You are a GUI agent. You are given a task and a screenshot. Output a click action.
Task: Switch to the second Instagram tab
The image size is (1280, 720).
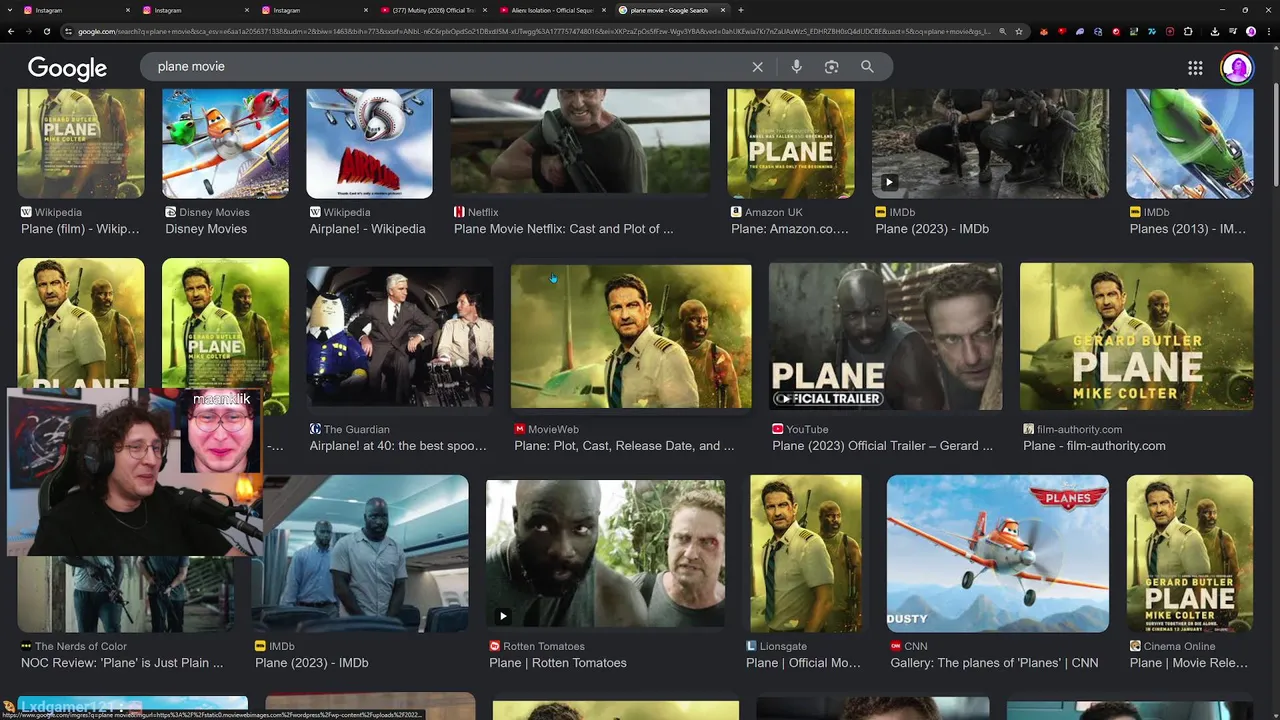(x=196, y=10)
